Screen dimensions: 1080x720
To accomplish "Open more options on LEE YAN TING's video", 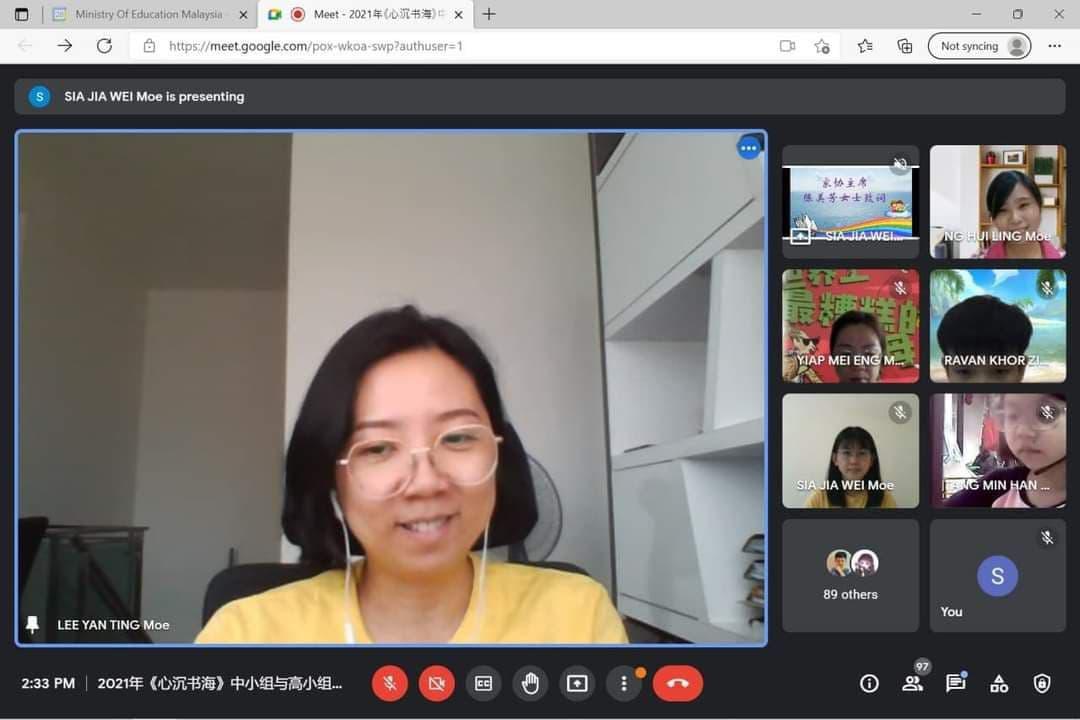I will point(749,147).
